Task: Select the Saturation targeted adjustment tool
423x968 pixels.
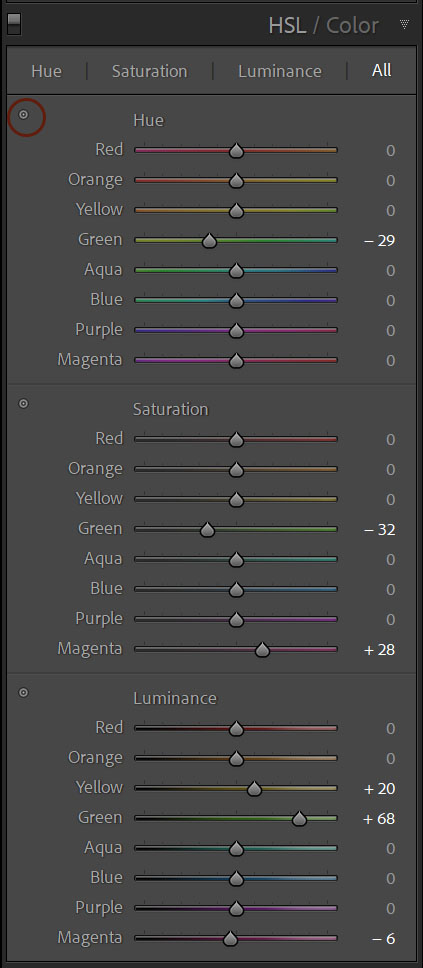Action: point(23,403)
